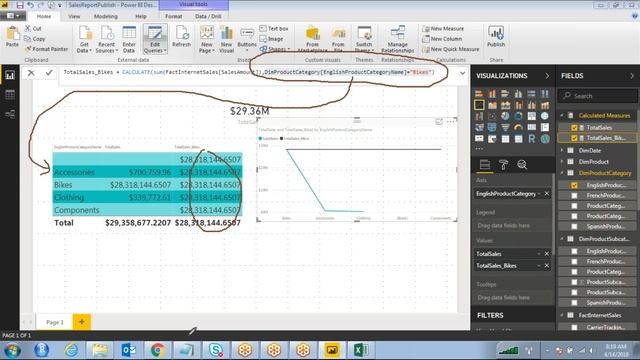Save the file via quick access icon
This screenshot has height=360, width=640.
click(x=20, y=5)
